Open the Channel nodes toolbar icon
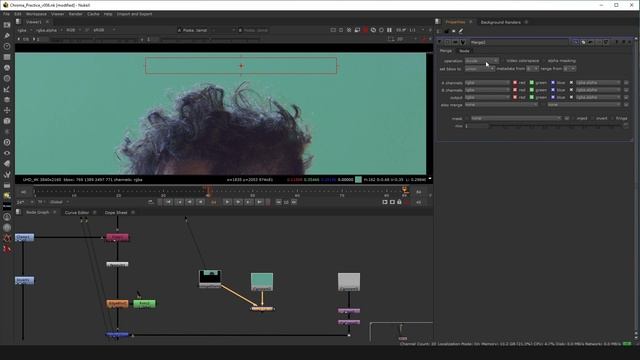 (7, 57)
